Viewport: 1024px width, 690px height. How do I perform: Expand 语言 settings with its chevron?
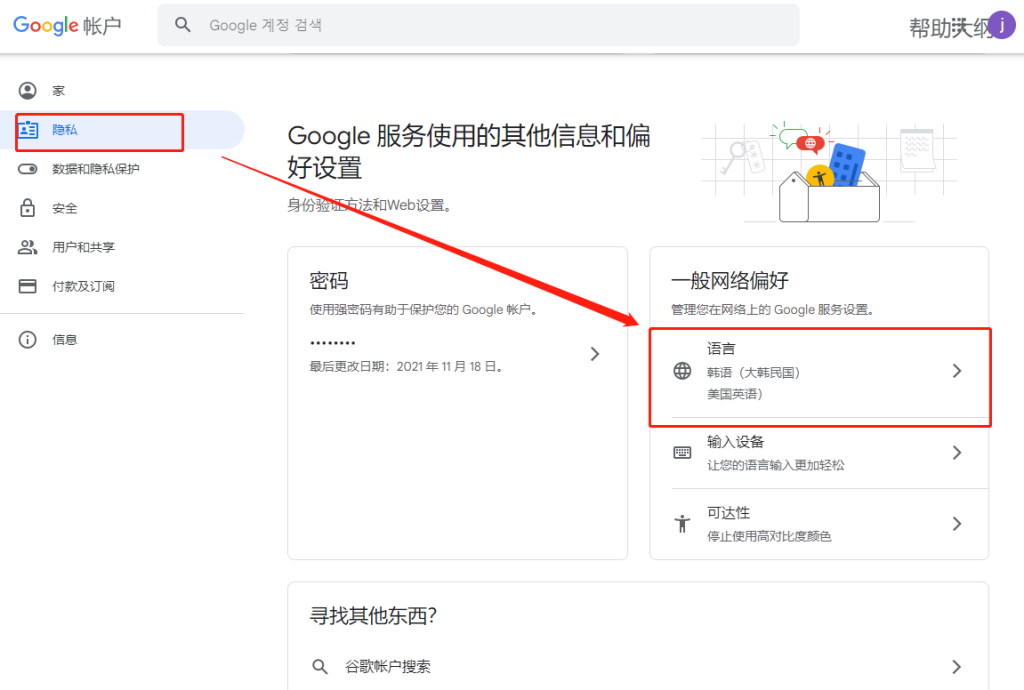pyautogui.click(x=957, y=371)
